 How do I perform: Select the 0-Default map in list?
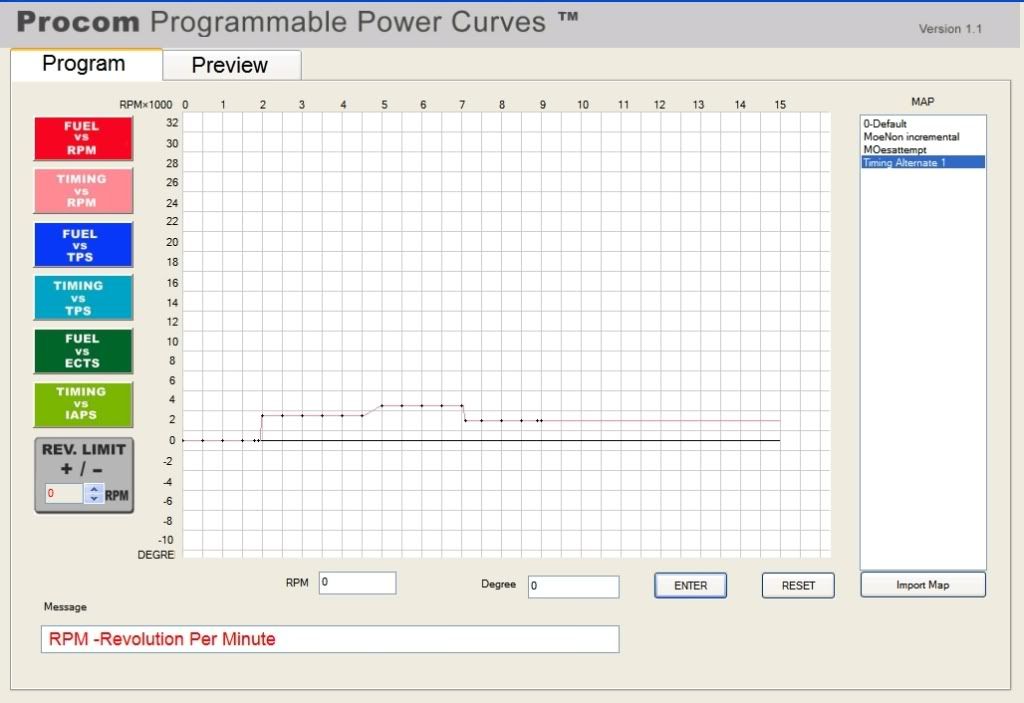tap(884, 124)
